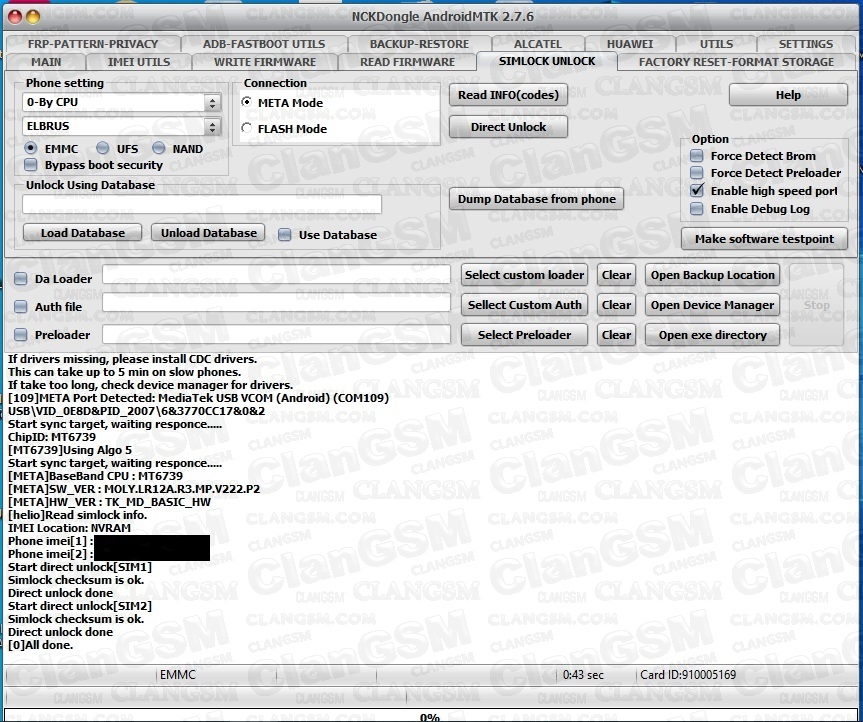
Task: Click the Load Database button
Action: tap(81, 232)
